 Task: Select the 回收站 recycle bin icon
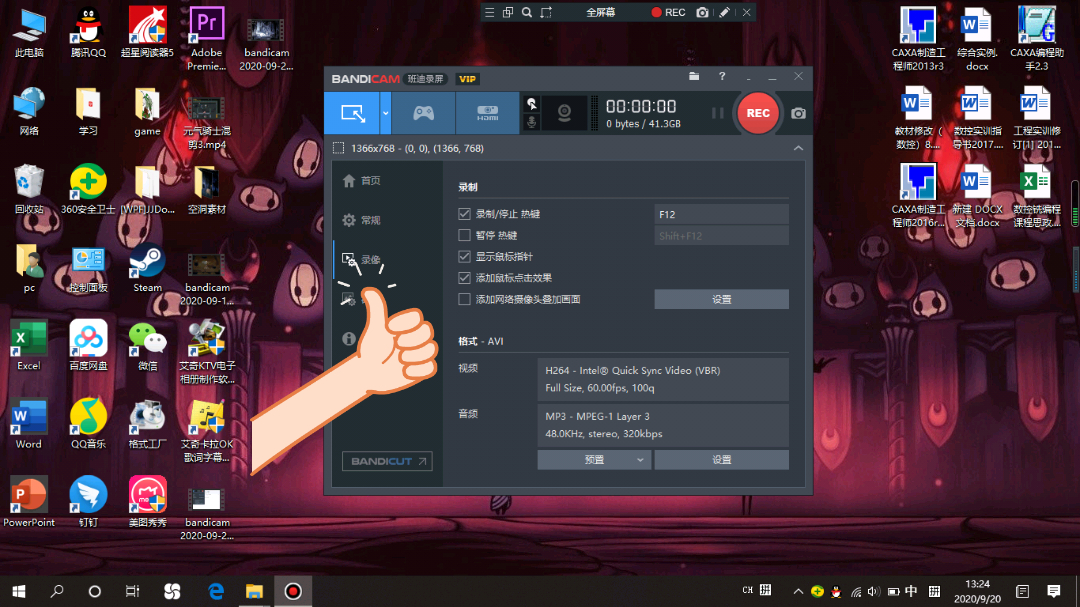[29, 190]
